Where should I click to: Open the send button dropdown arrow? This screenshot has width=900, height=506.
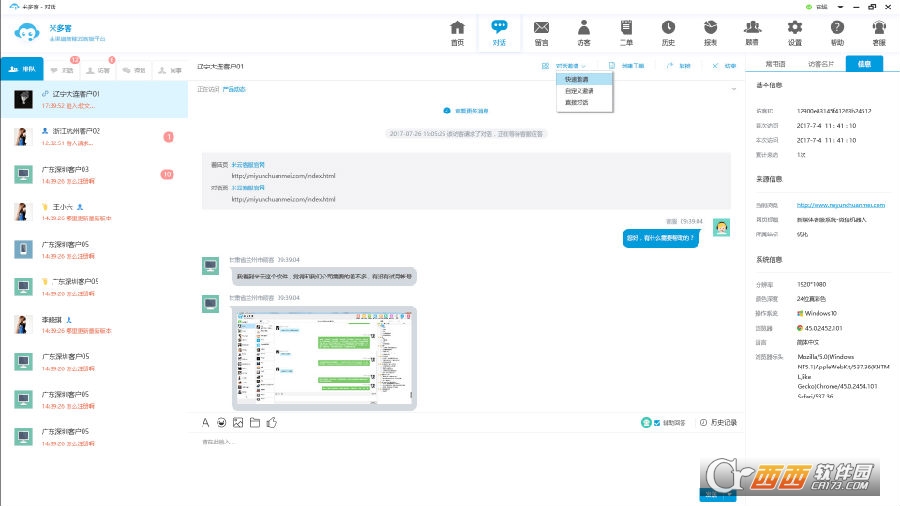tap(730, 494)
